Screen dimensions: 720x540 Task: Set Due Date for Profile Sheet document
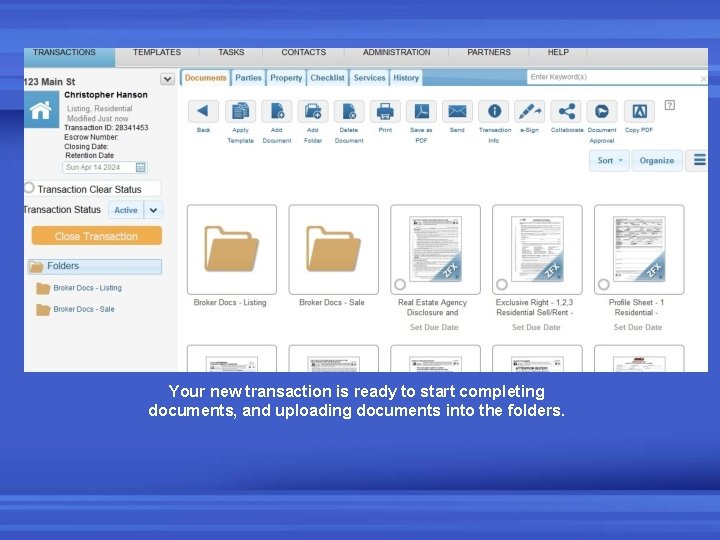point(638,327)
